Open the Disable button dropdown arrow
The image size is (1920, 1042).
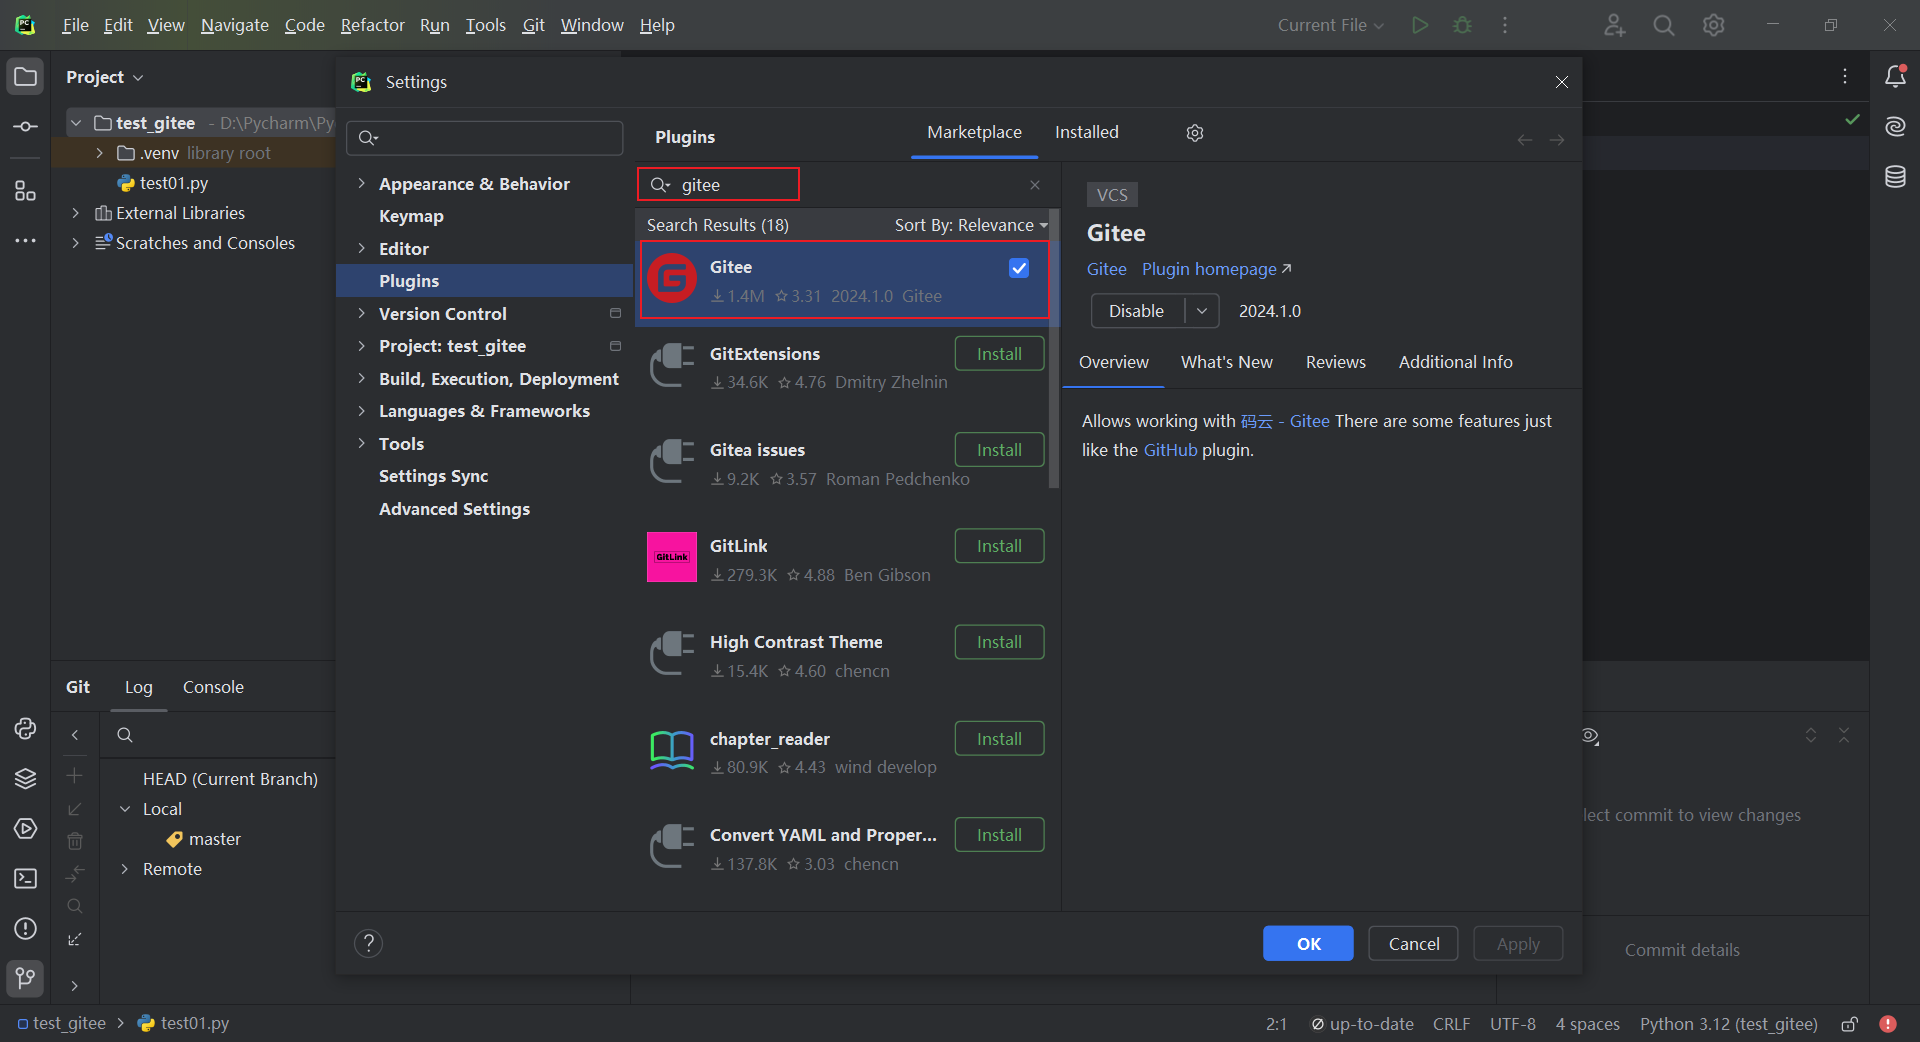click(x=1202, y=311)
